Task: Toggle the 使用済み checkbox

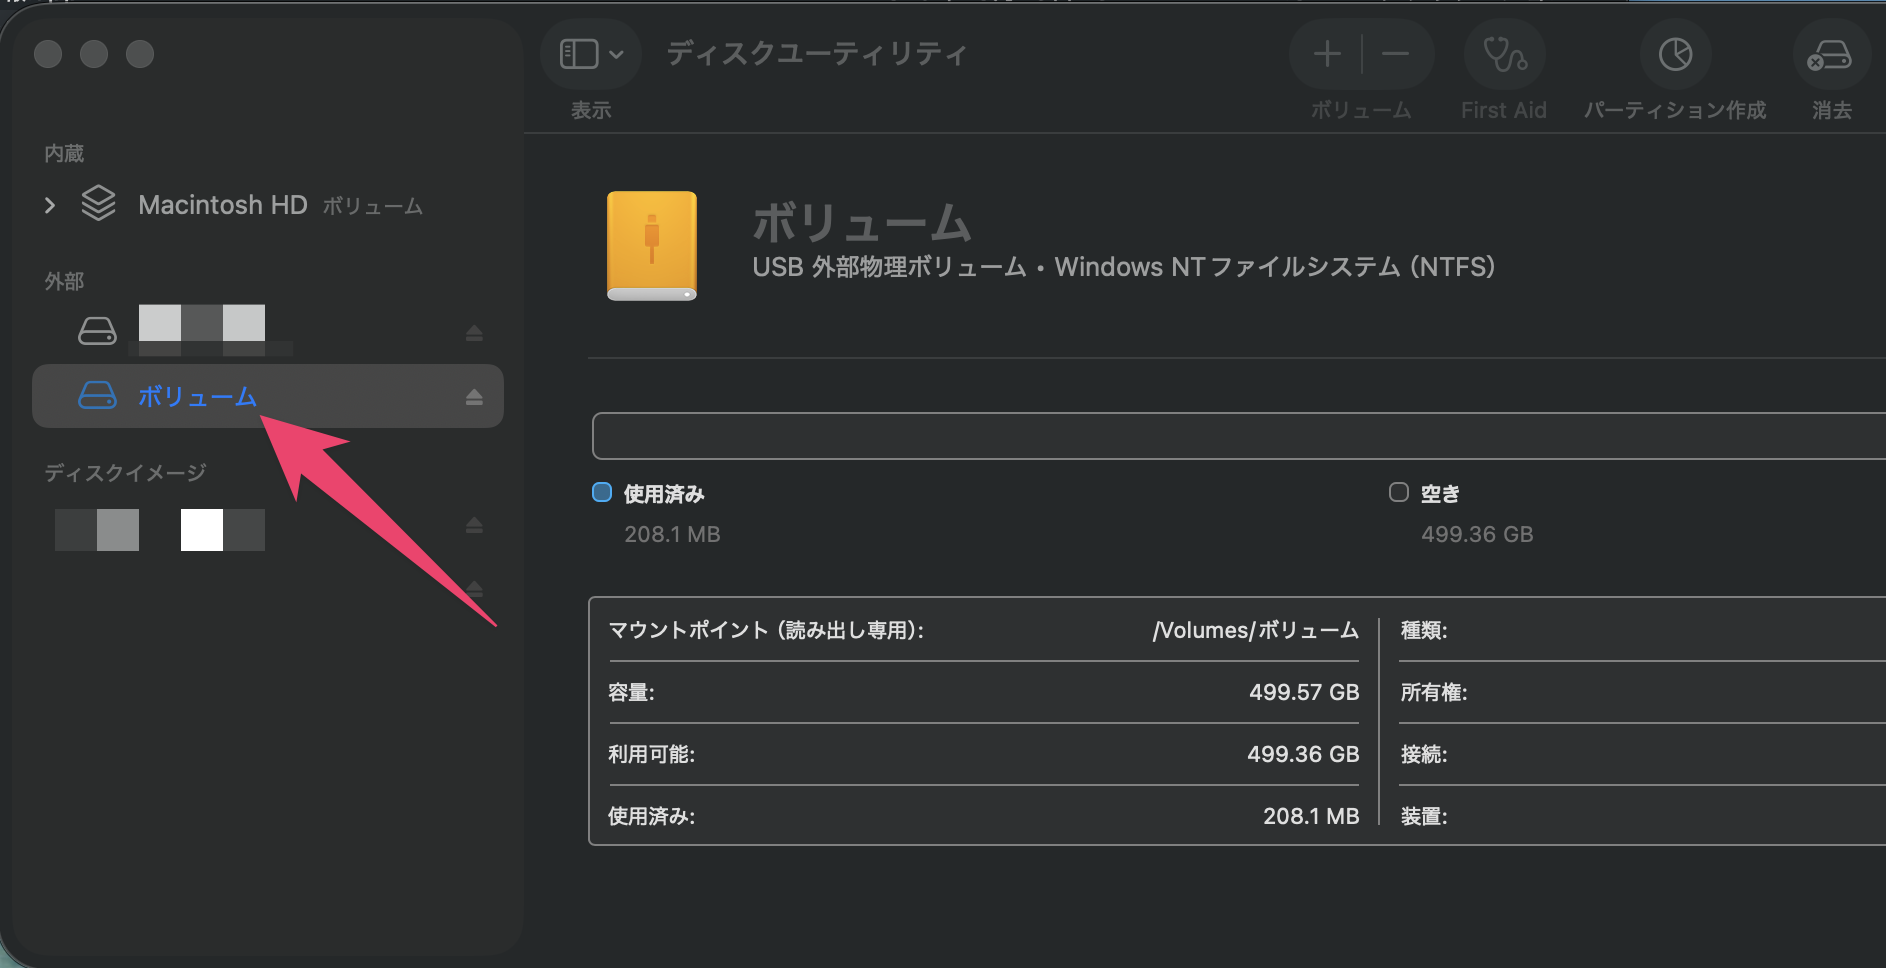Action: pyautogui.click(x=601, y=492)
